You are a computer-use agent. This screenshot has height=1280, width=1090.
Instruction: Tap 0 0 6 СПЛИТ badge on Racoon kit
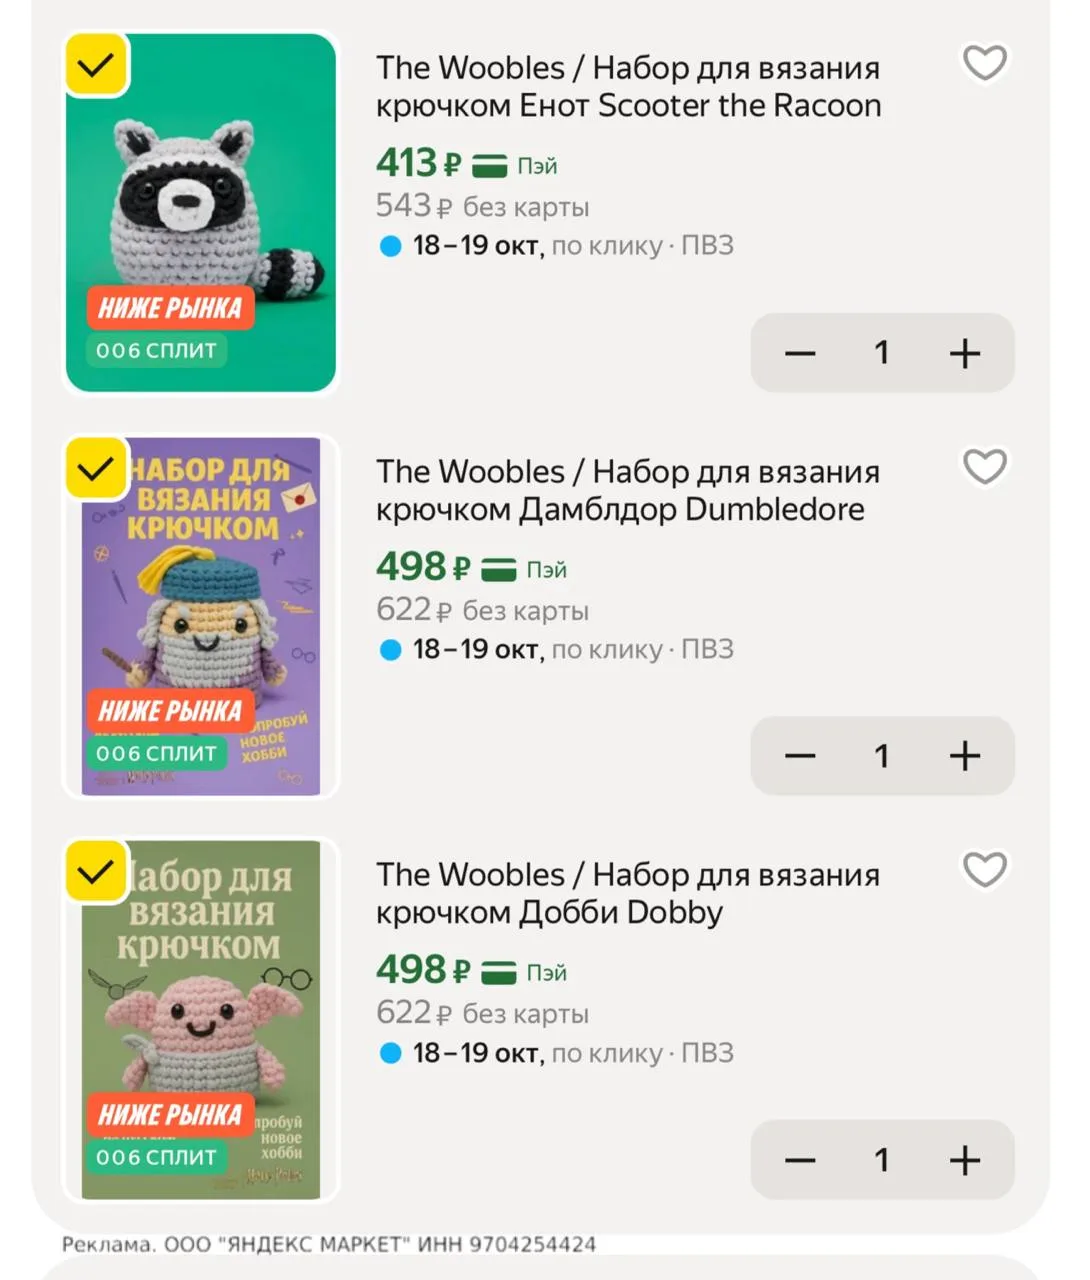[x=156, y=350]
